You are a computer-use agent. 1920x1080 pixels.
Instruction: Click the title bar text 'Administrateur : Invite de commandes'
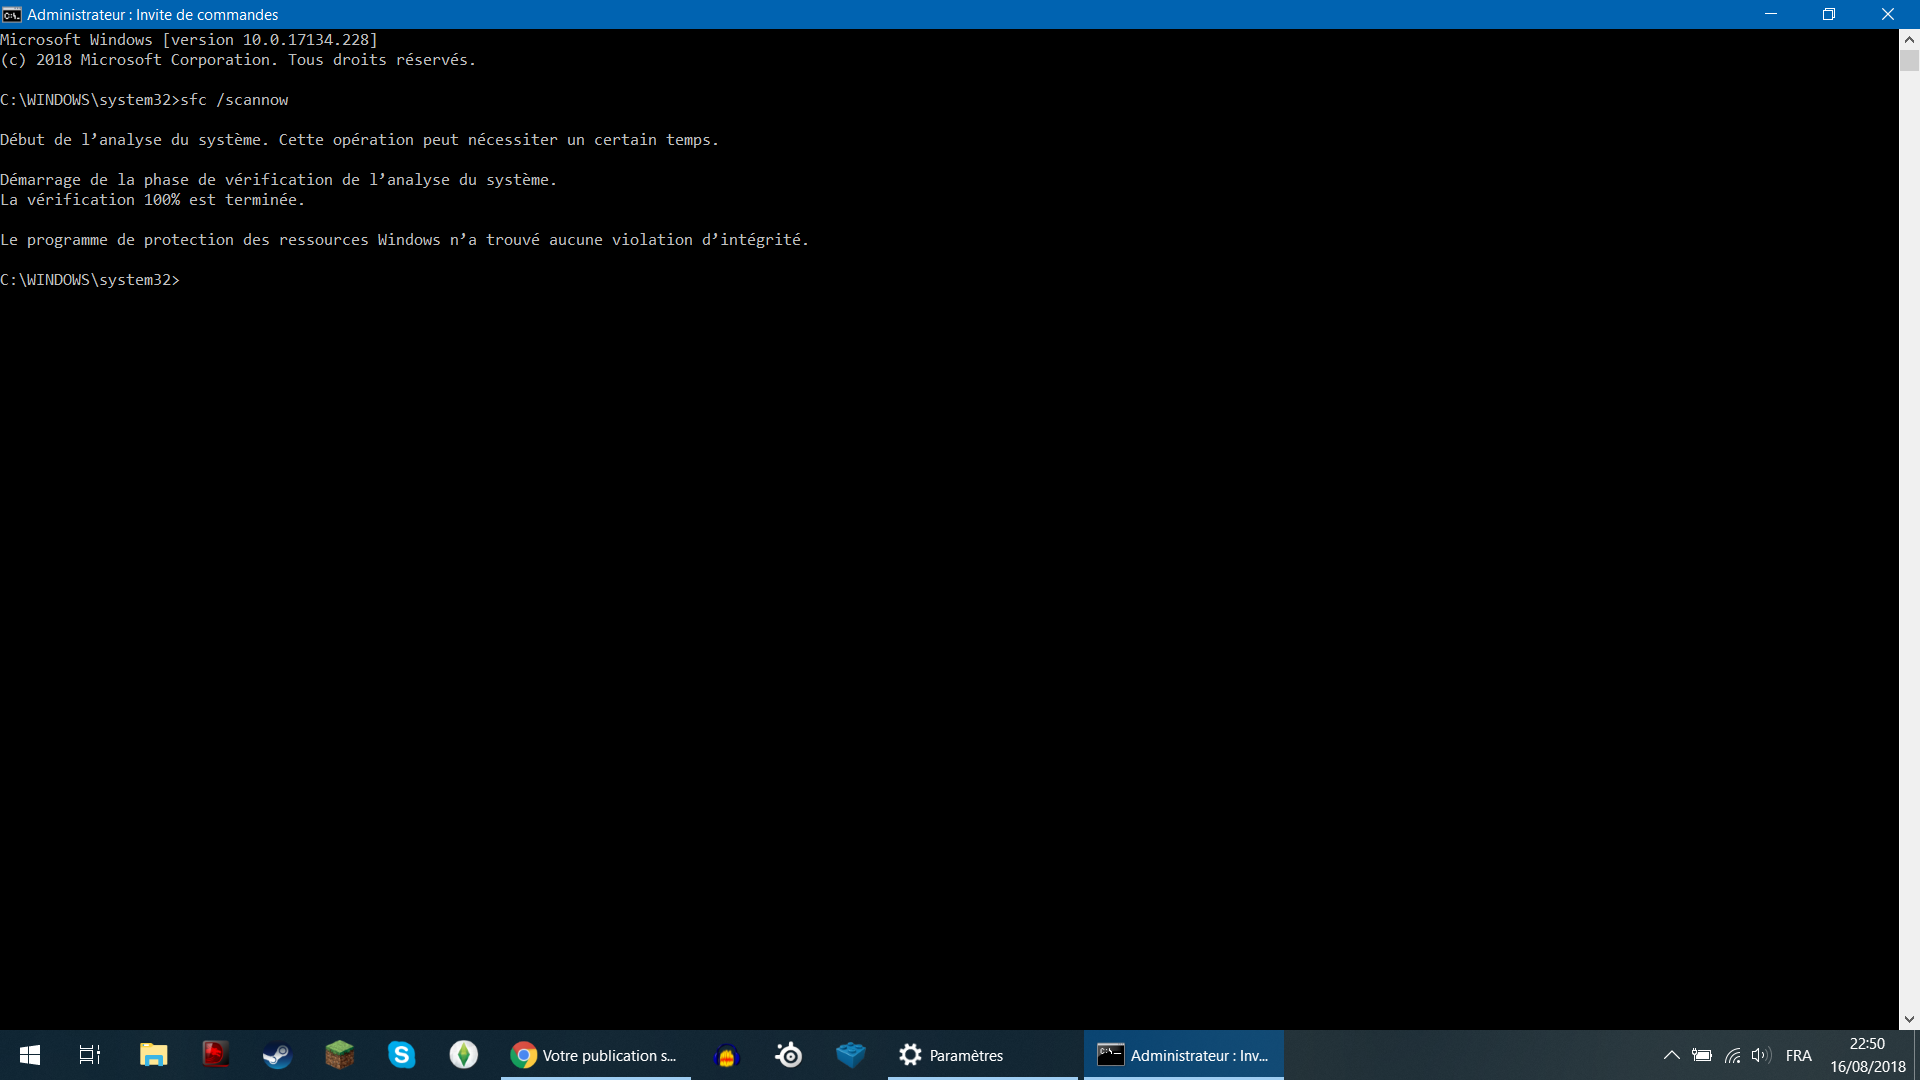(153, 14)
